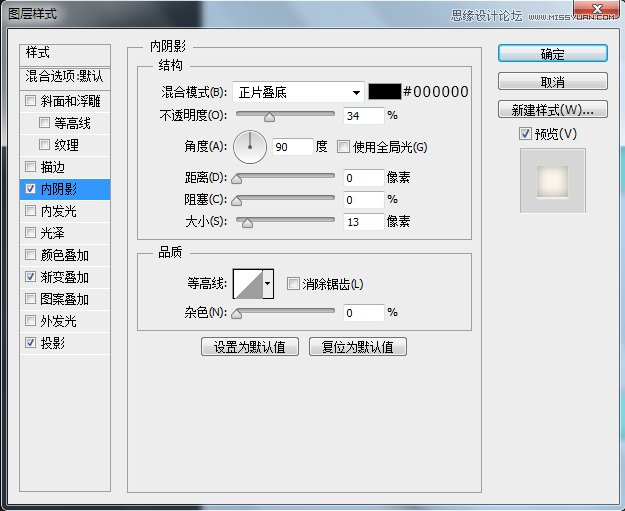
Task: Select the 外发光 style entry
Action: click(x=59, y=320)
